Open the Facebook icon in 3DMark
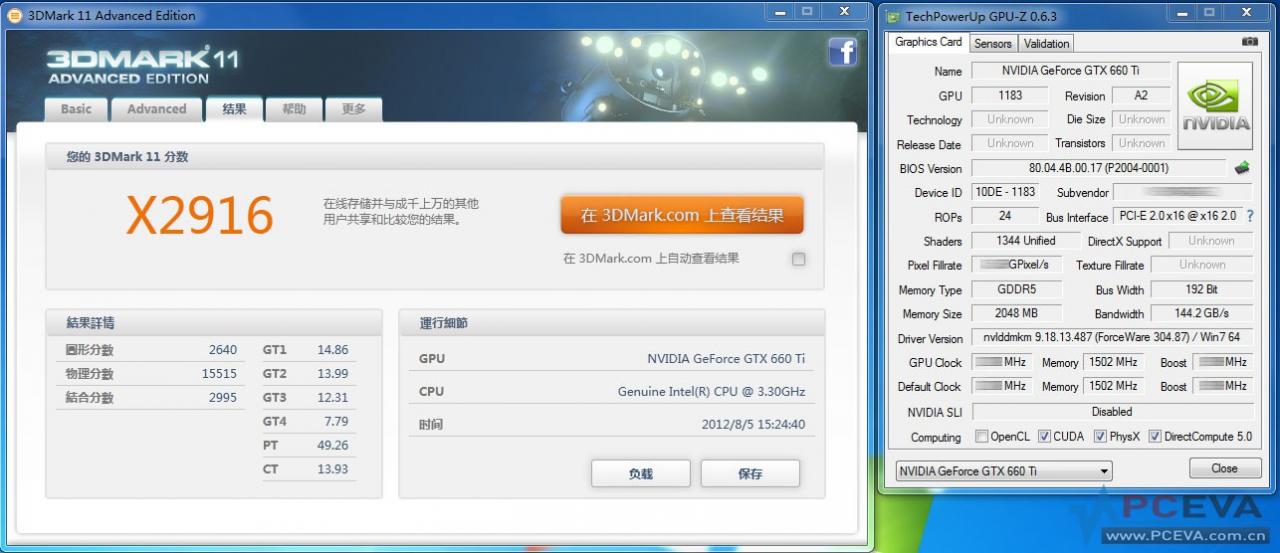The height and width of the screenshot is (553, 1280). pyautogui.click(x=842, y=52)
